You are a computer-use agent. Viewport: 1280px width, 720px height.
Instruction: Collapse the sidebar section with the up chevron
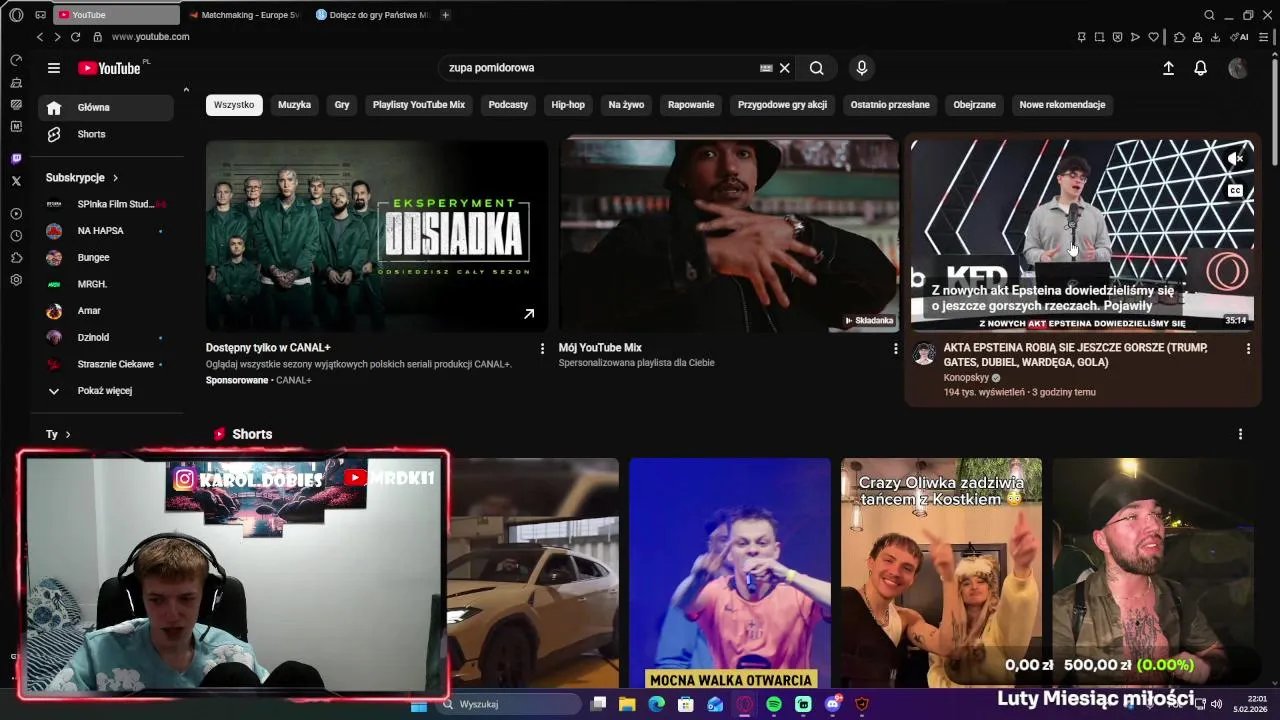pos(185,90)
